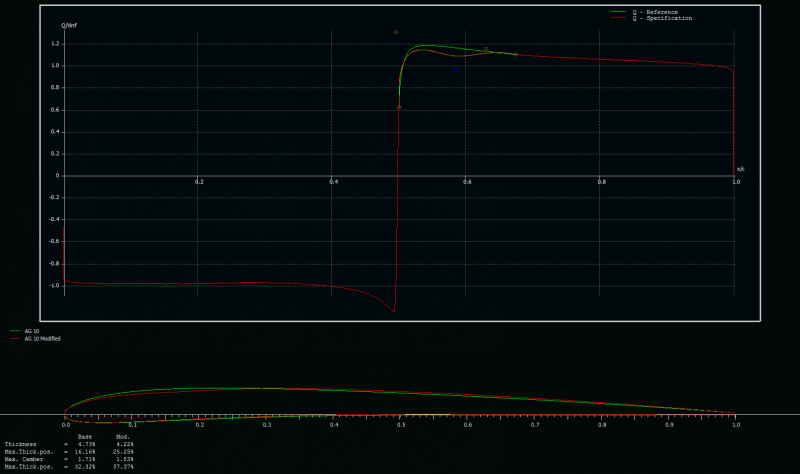Click the Max. Camber row label

click(x=24, y=458)
